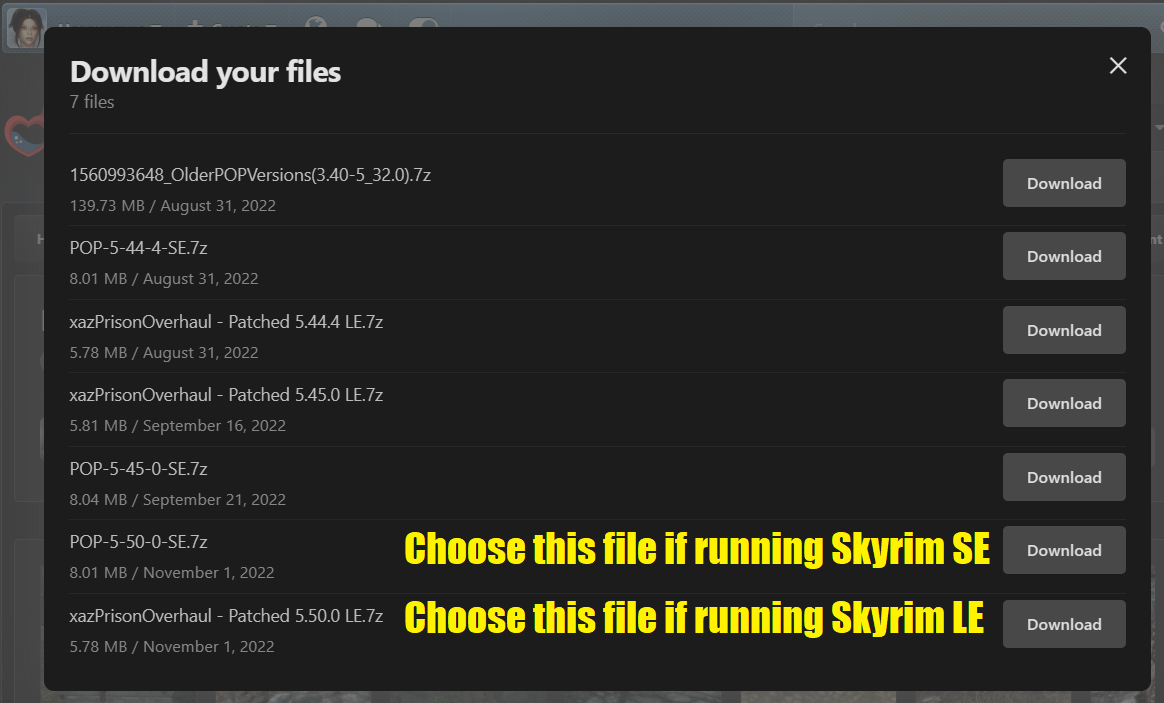This screenshot has height=703, width=1164.
Task: Click '5.78 MB / August 31, 2022' details
Action: pos(164,353)
